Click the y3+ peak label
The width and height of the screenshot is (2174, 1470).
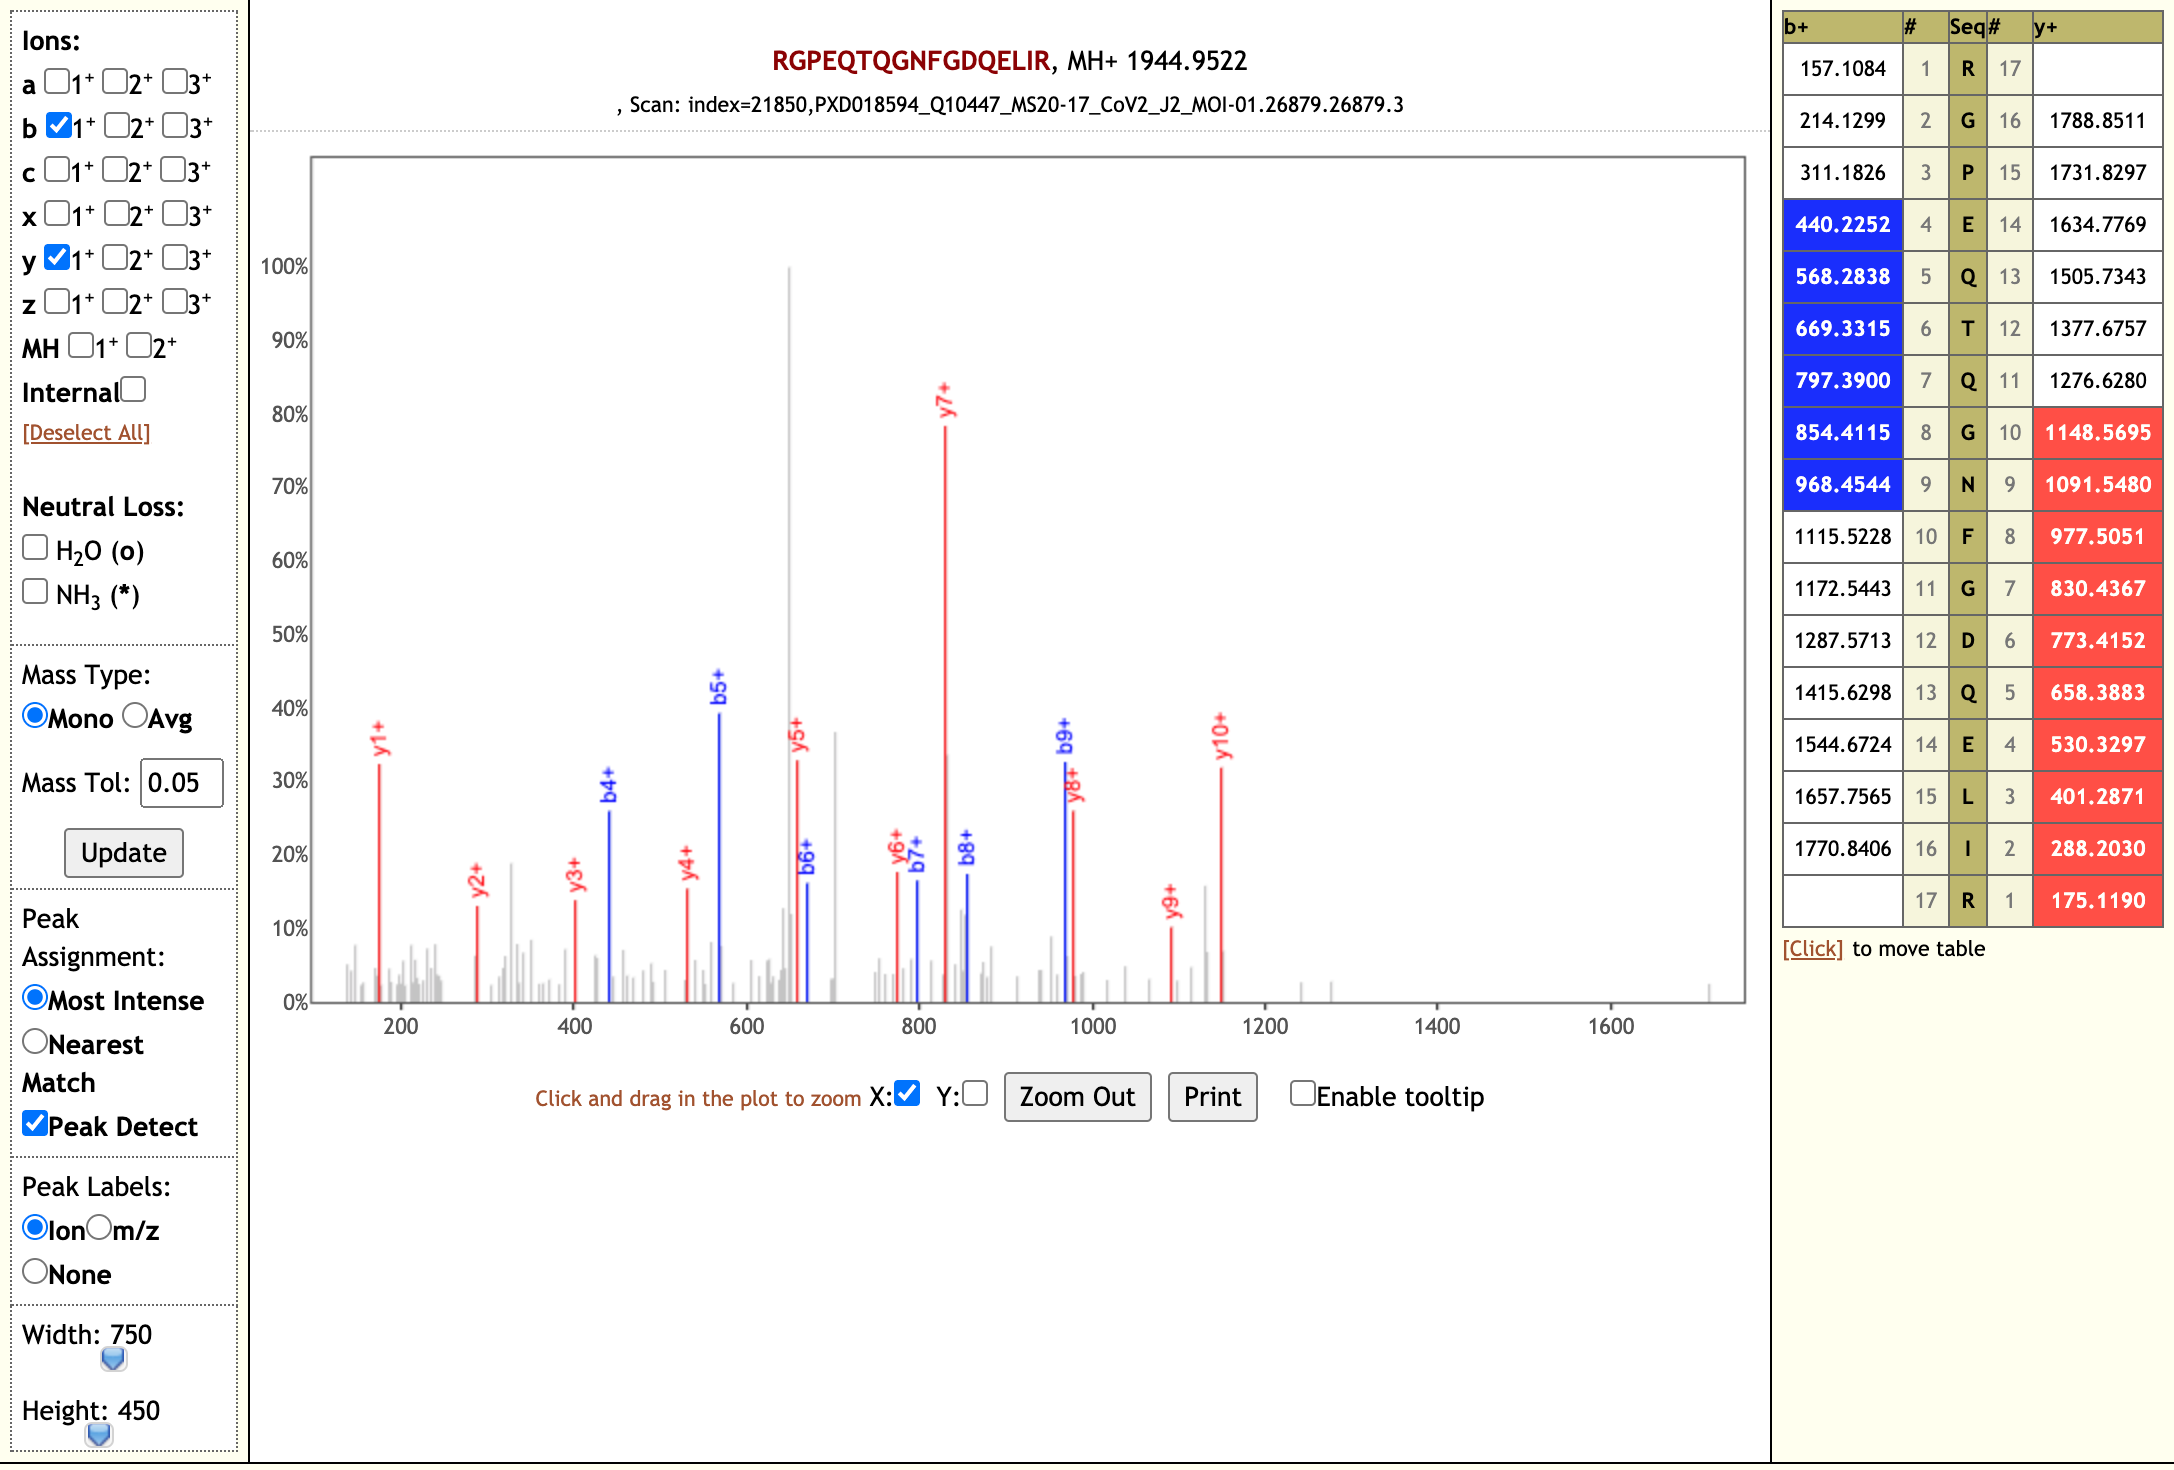tap(575, 875)
